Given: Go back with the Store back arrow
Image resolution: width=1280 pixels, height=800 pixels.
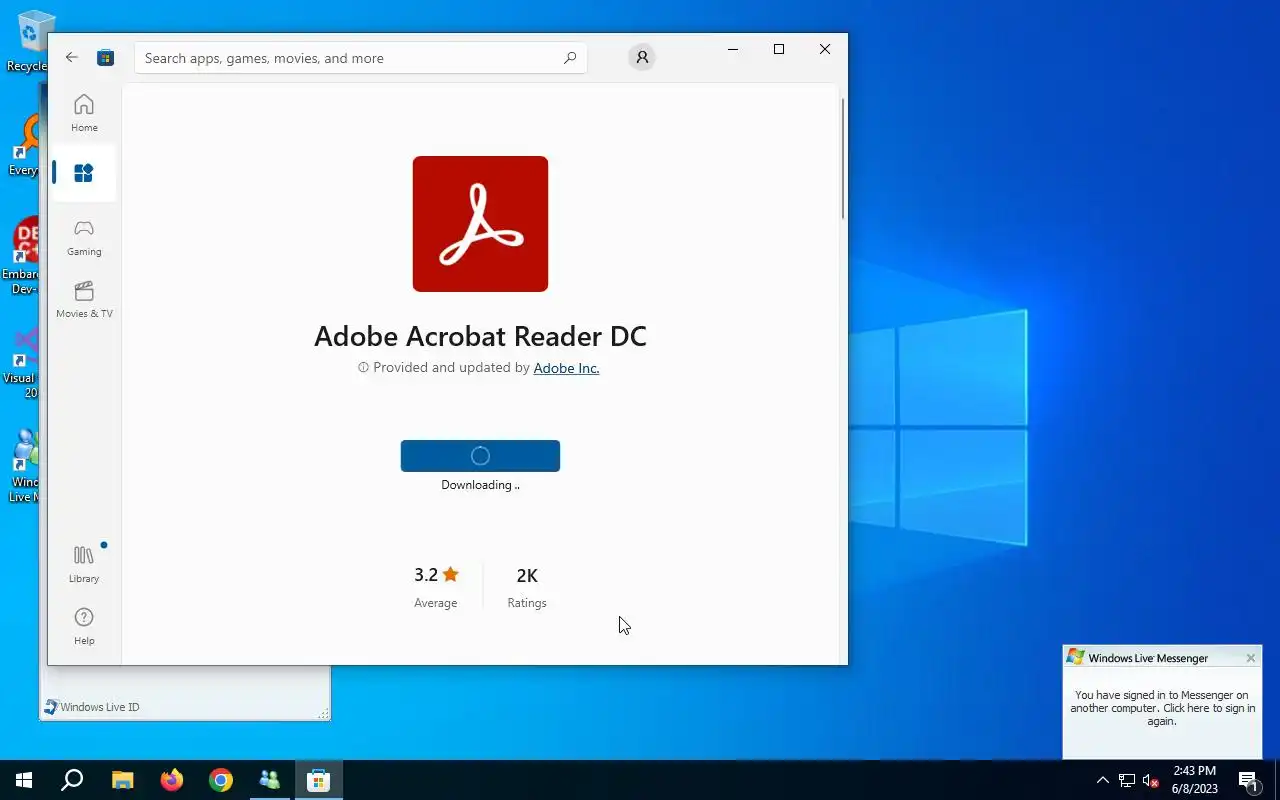Looking at the screenshot, I should (x=72, y=58).
